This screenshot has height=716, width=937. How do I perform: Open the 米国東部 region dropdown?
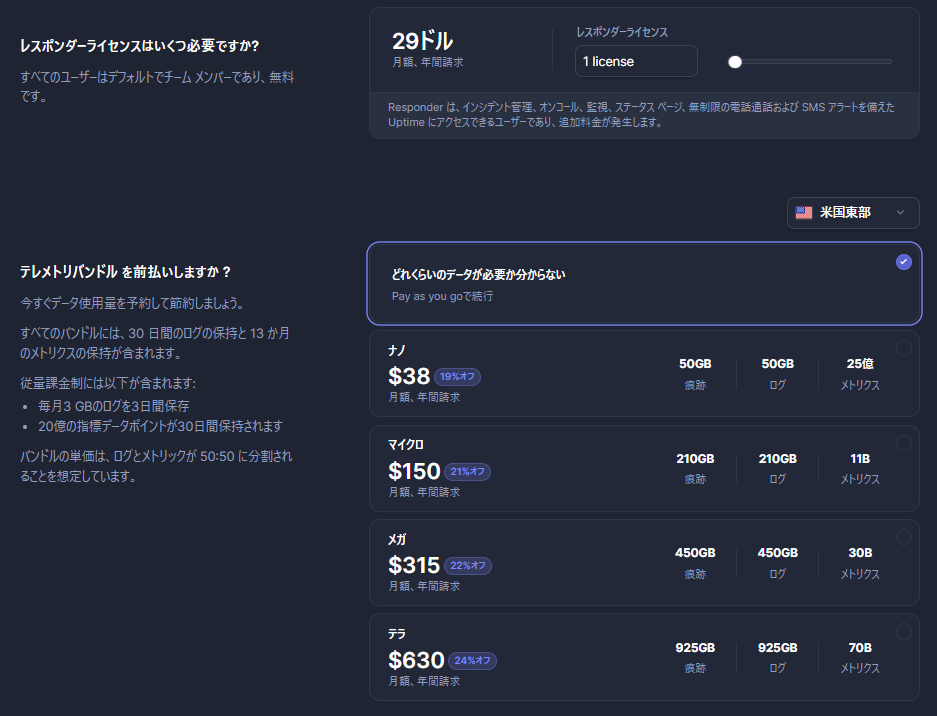pos(852,212)
